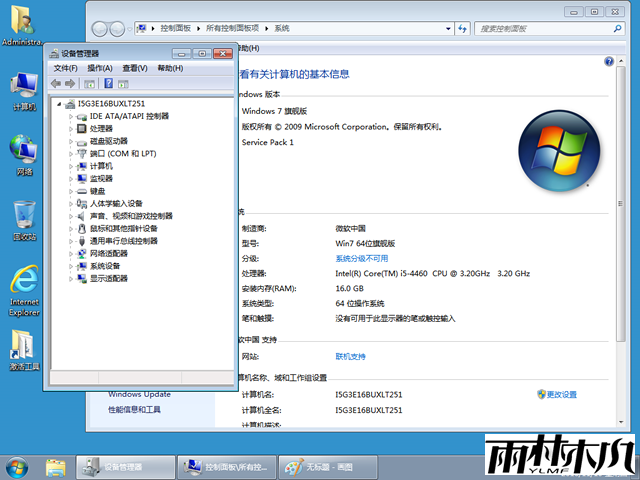Click the 鼠标和其他指针设备 mouse icon
640x480 pixels.
(82, 229)
